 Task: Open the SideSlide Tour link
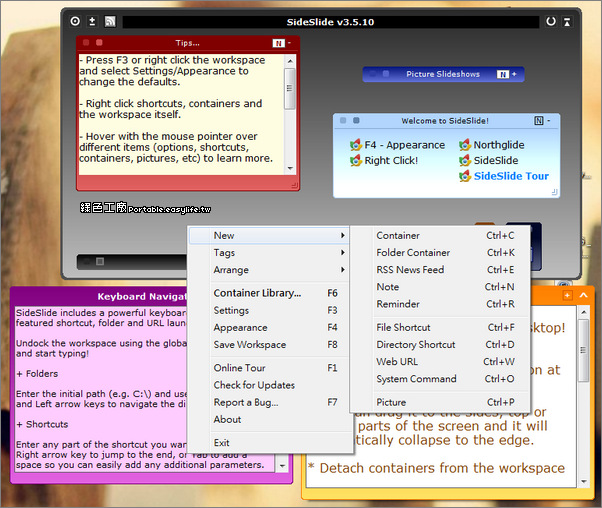(x=504, y=176)
